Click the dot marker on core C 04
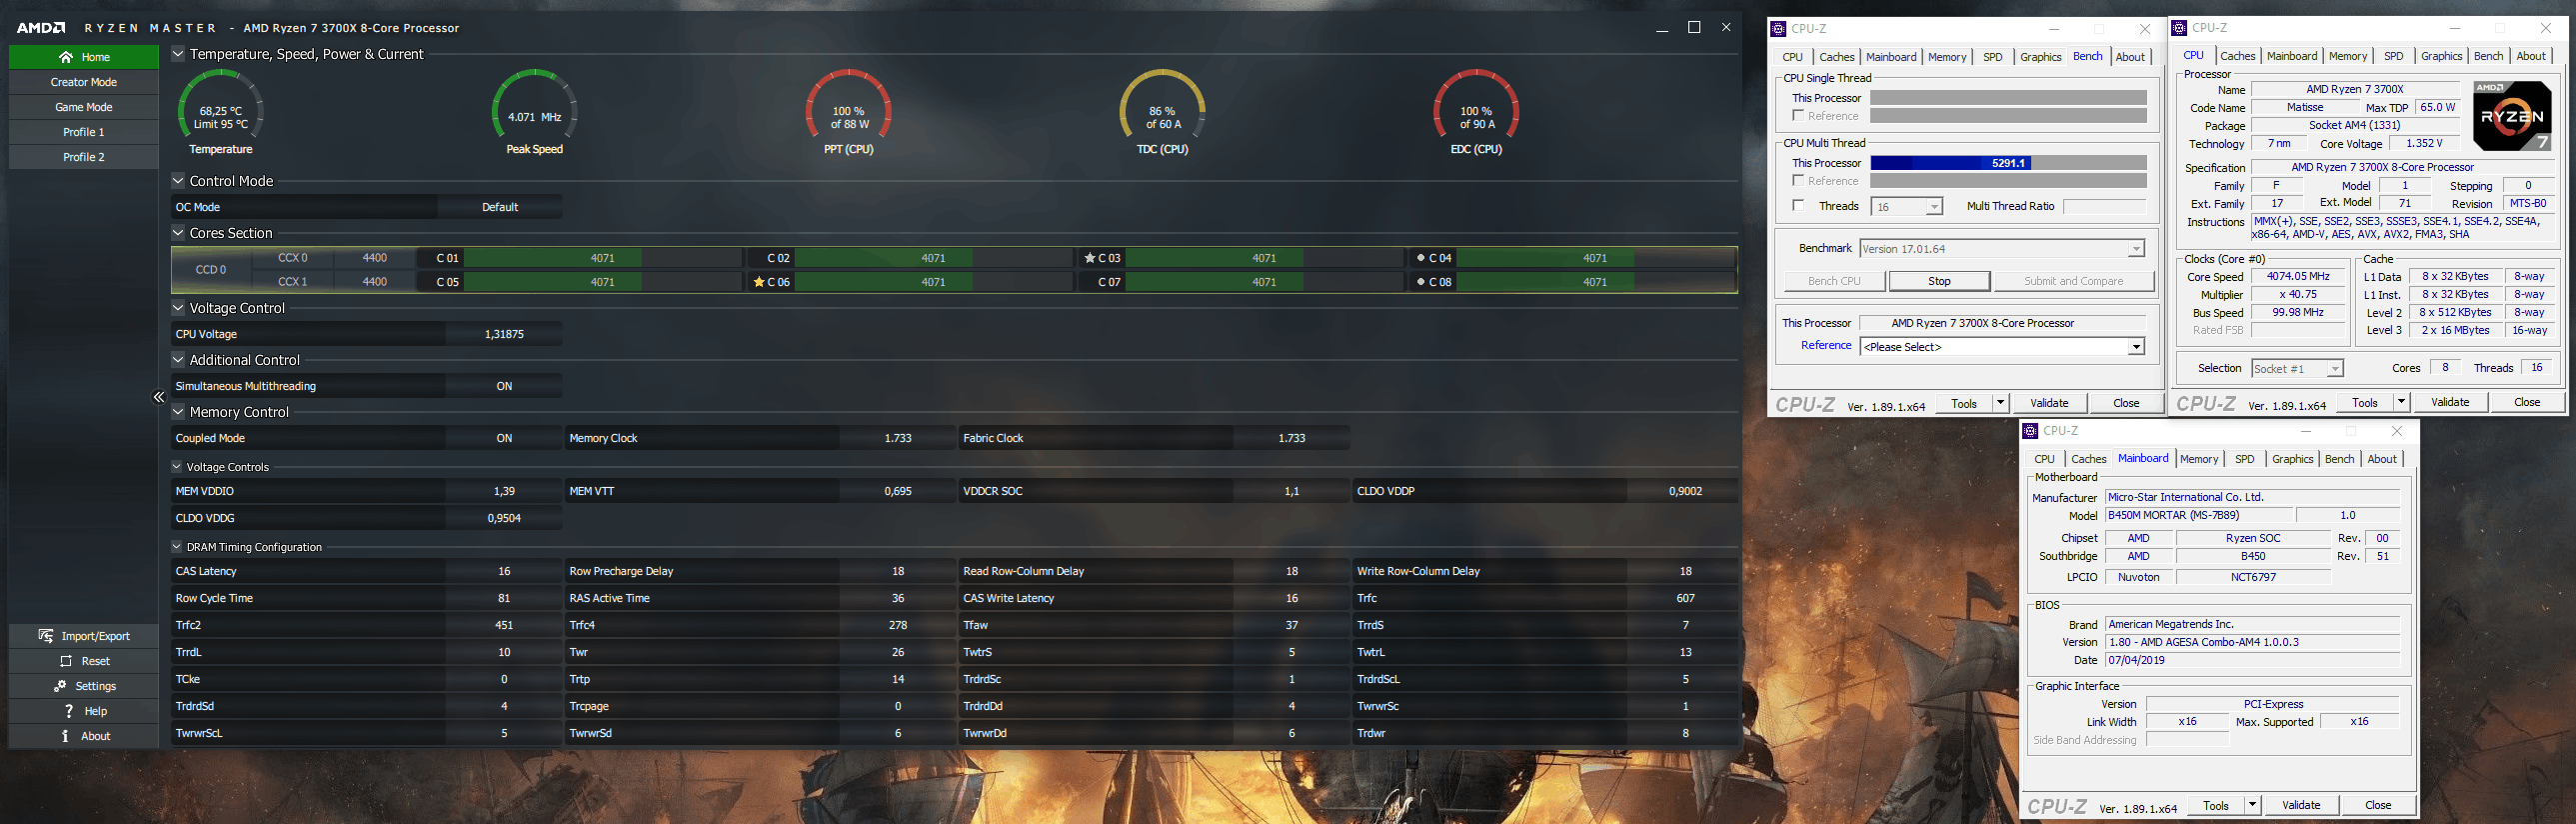The width and height of the screenshot is (2576, 824). coord(1421,258)
